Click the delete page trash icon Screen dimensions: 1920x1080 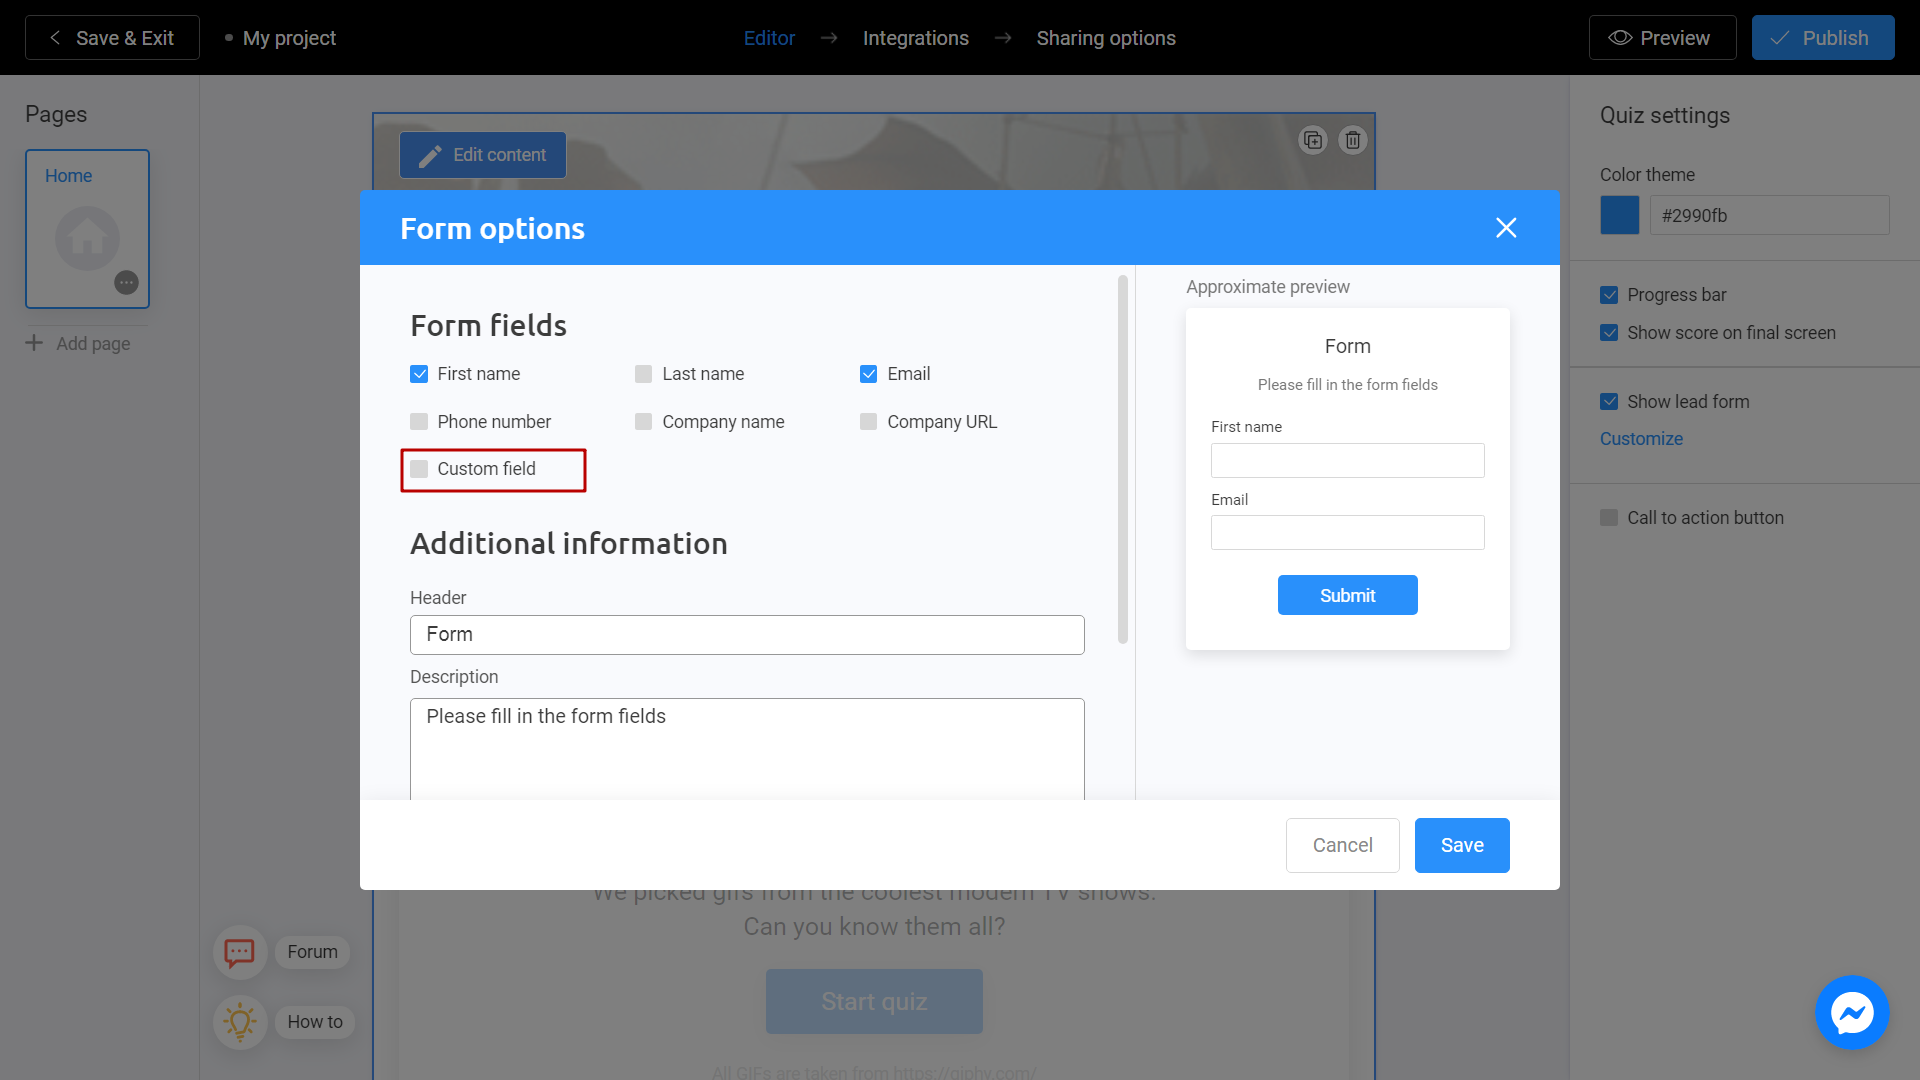1352,140
